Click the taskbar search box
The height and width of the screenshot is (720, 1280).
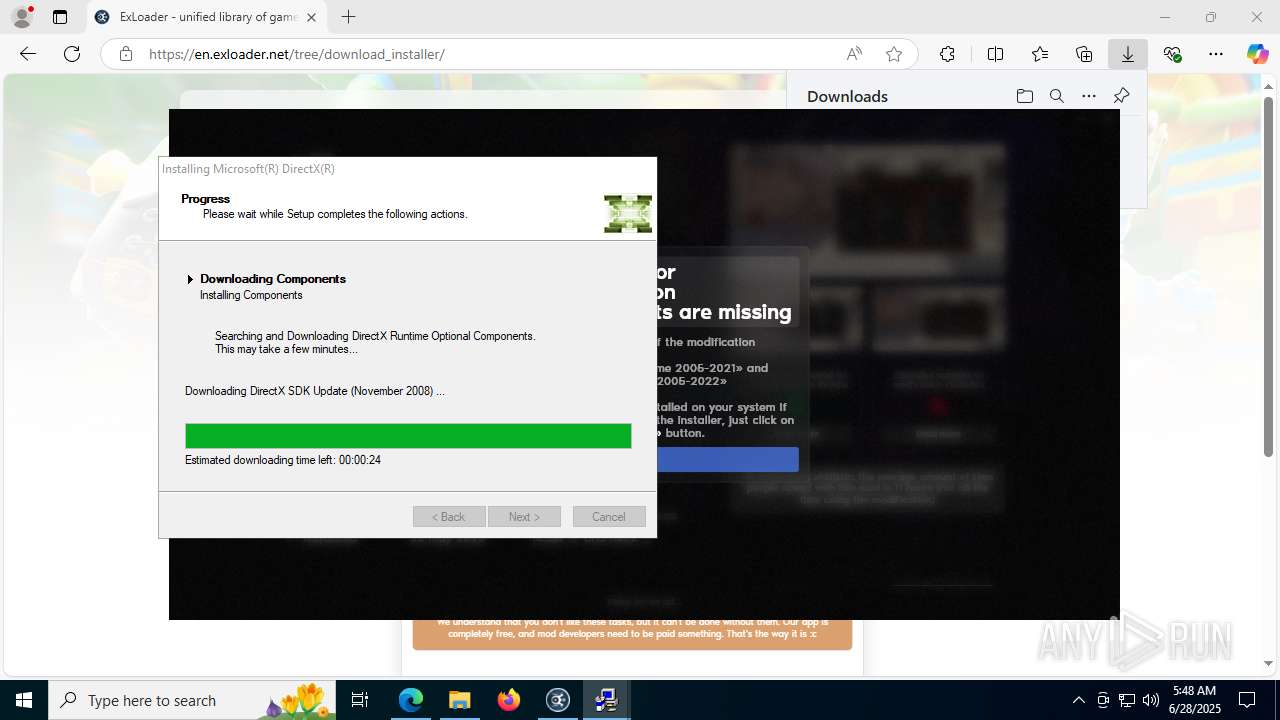[x=192, y=700]
